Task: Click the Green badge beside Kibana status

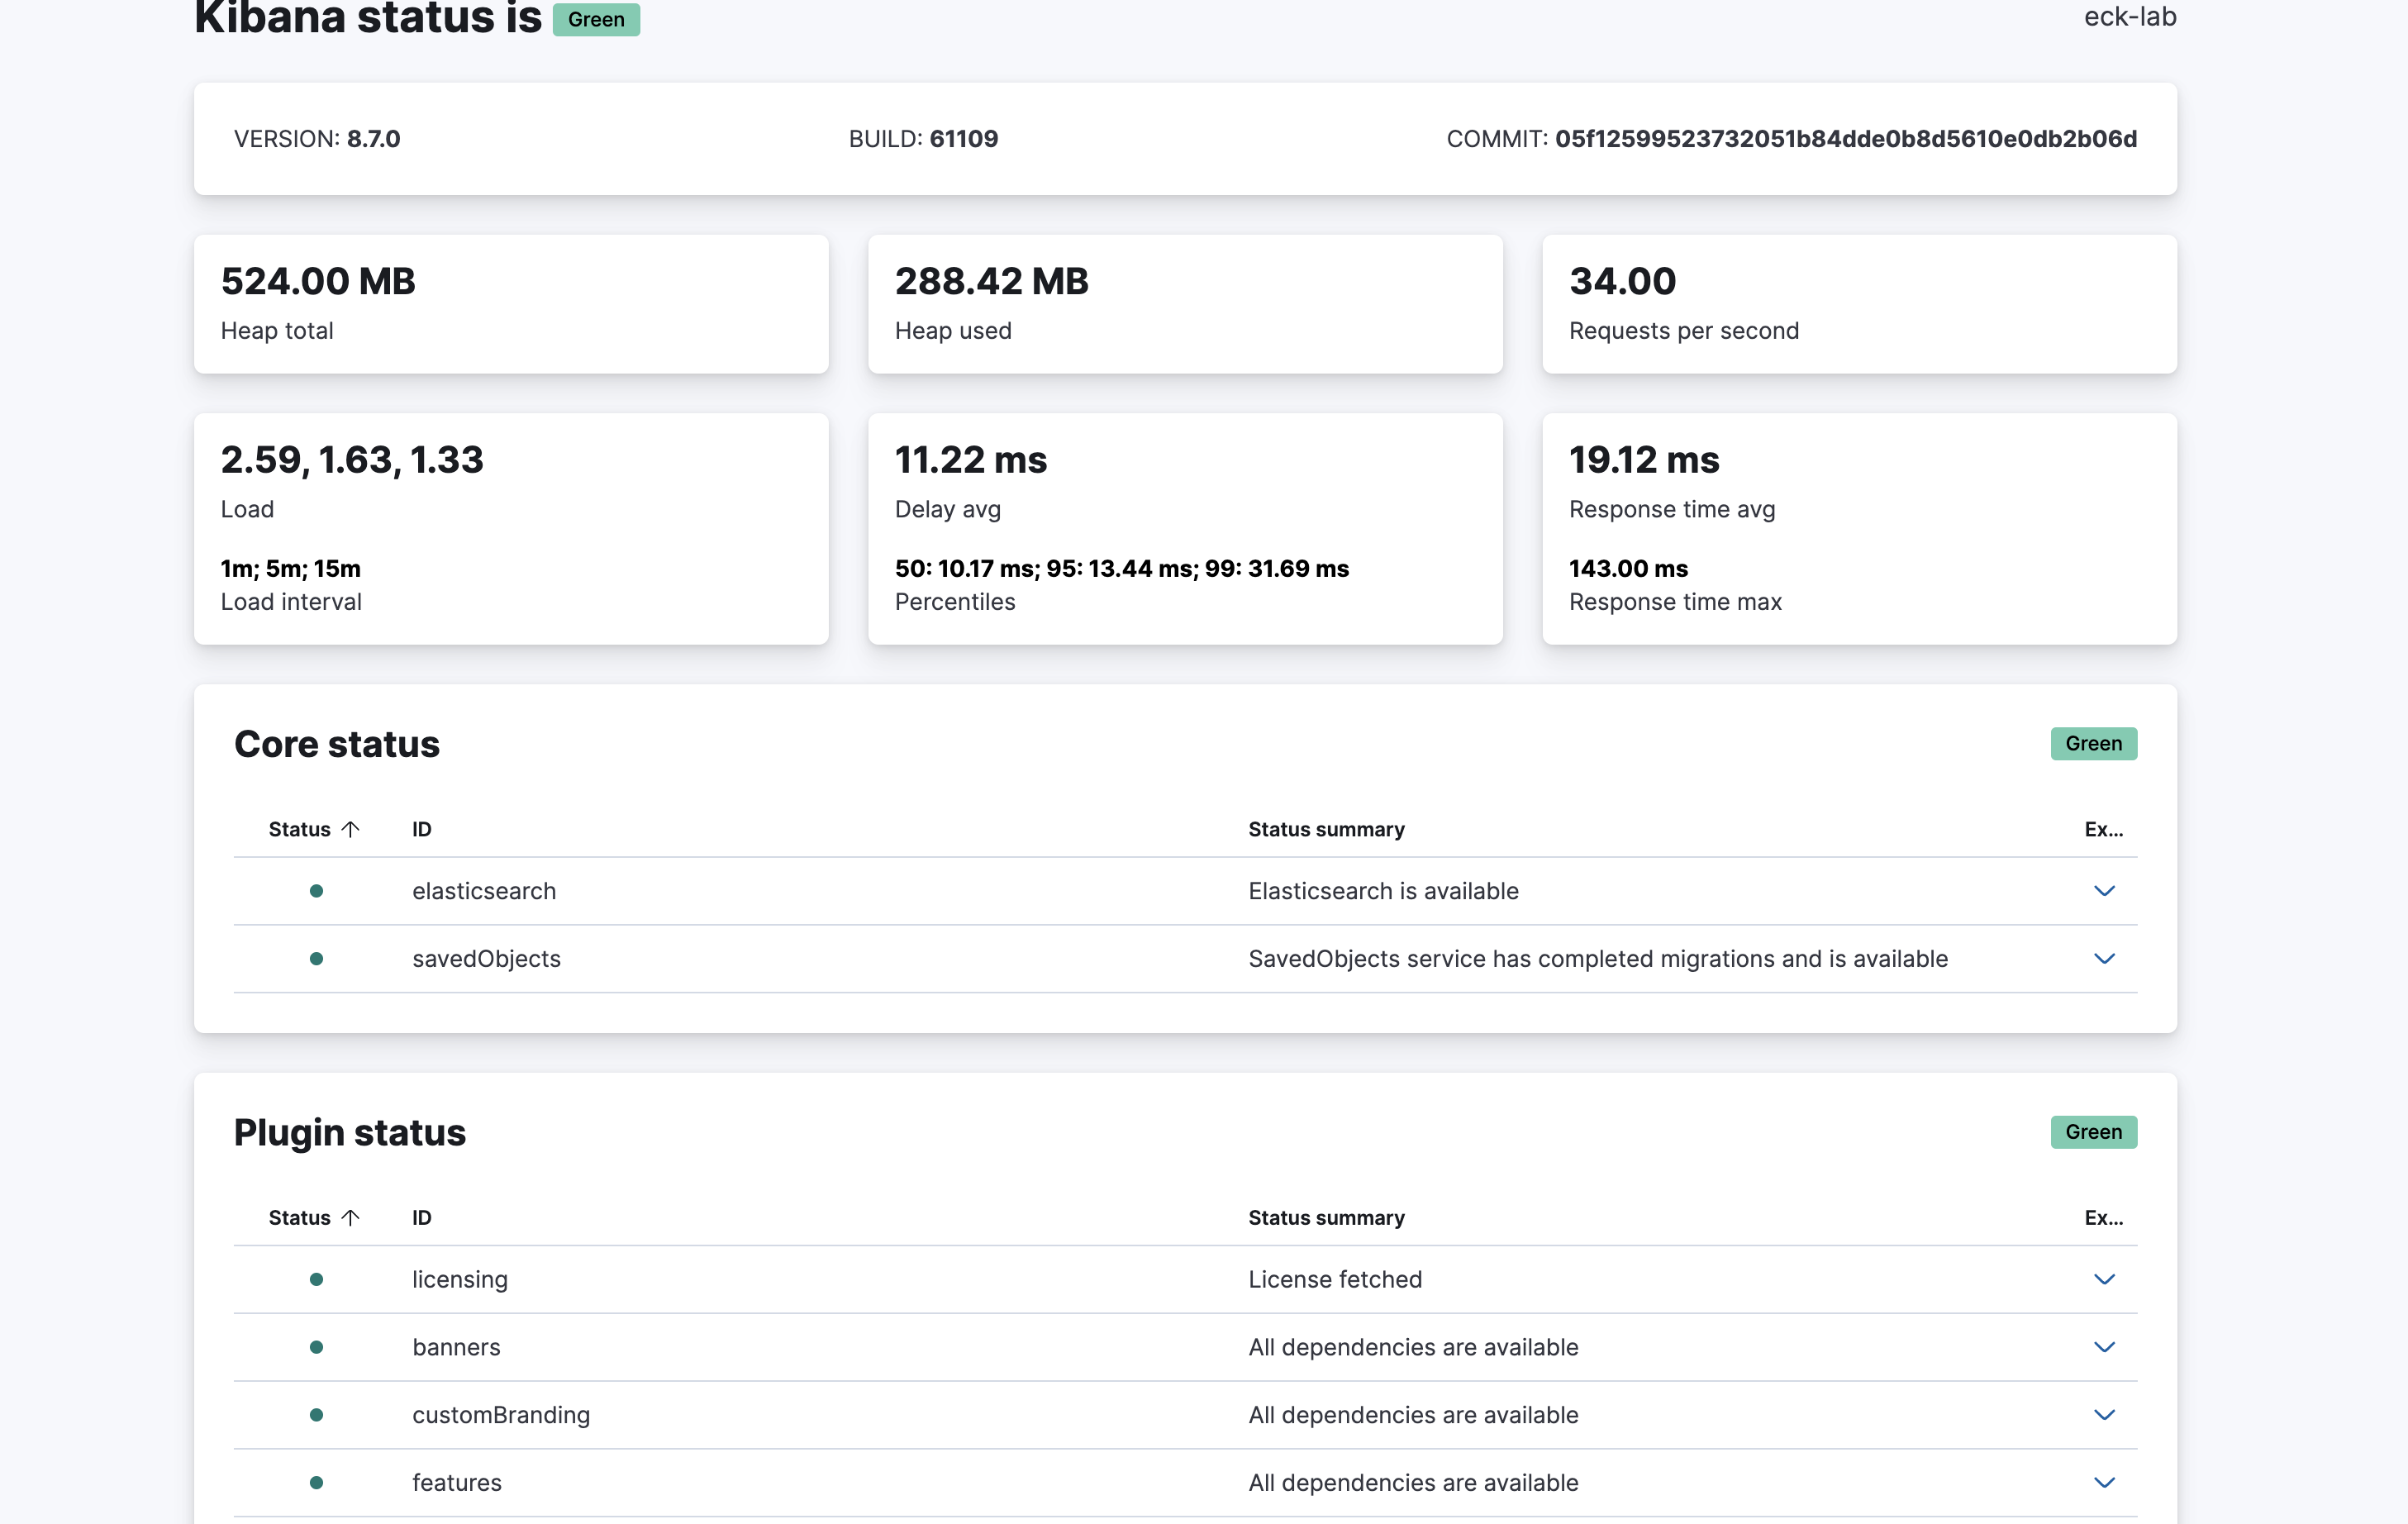Action: (596, 19)
